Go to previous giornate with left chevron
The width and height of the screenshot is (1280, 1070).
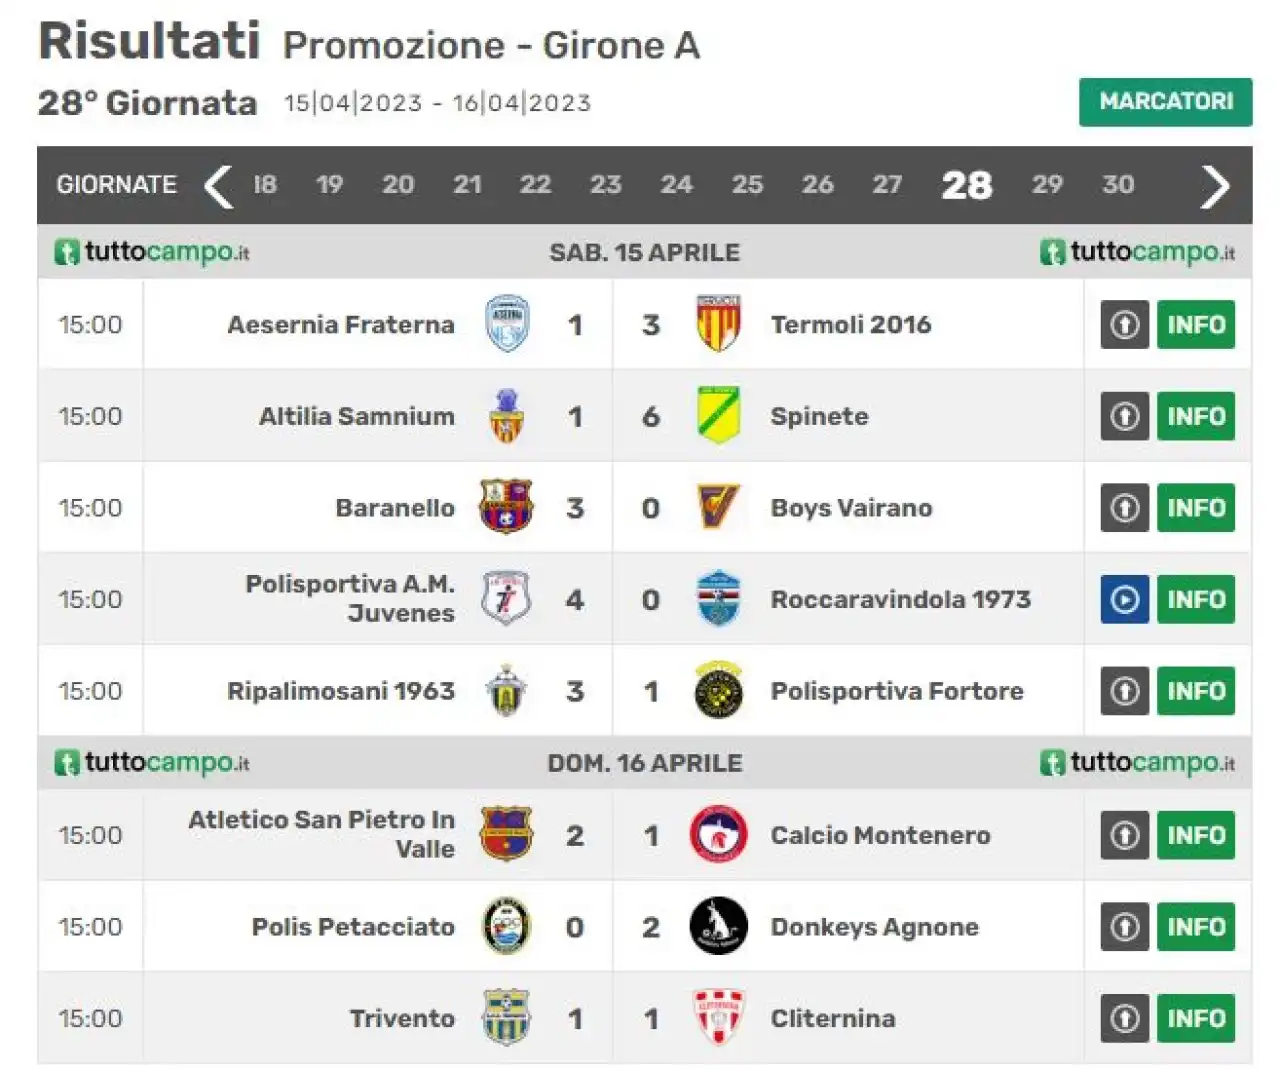(x=218, y=185)
